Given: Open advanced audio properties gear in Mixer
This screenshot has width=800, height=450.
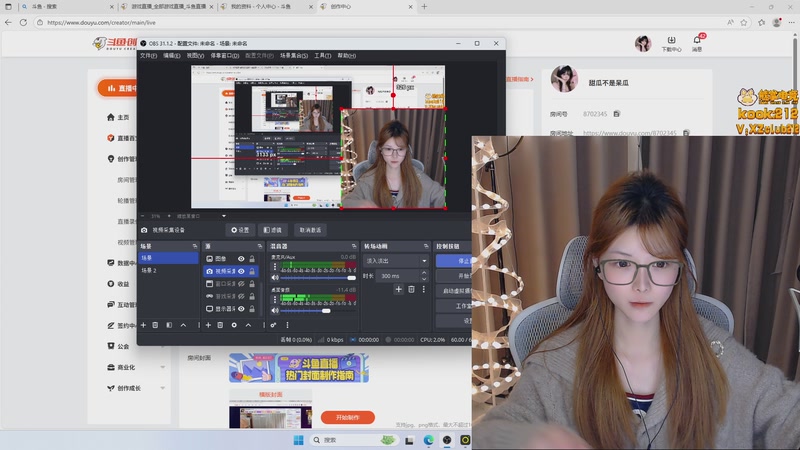Looking at the screenshot, I should (273, 325).
